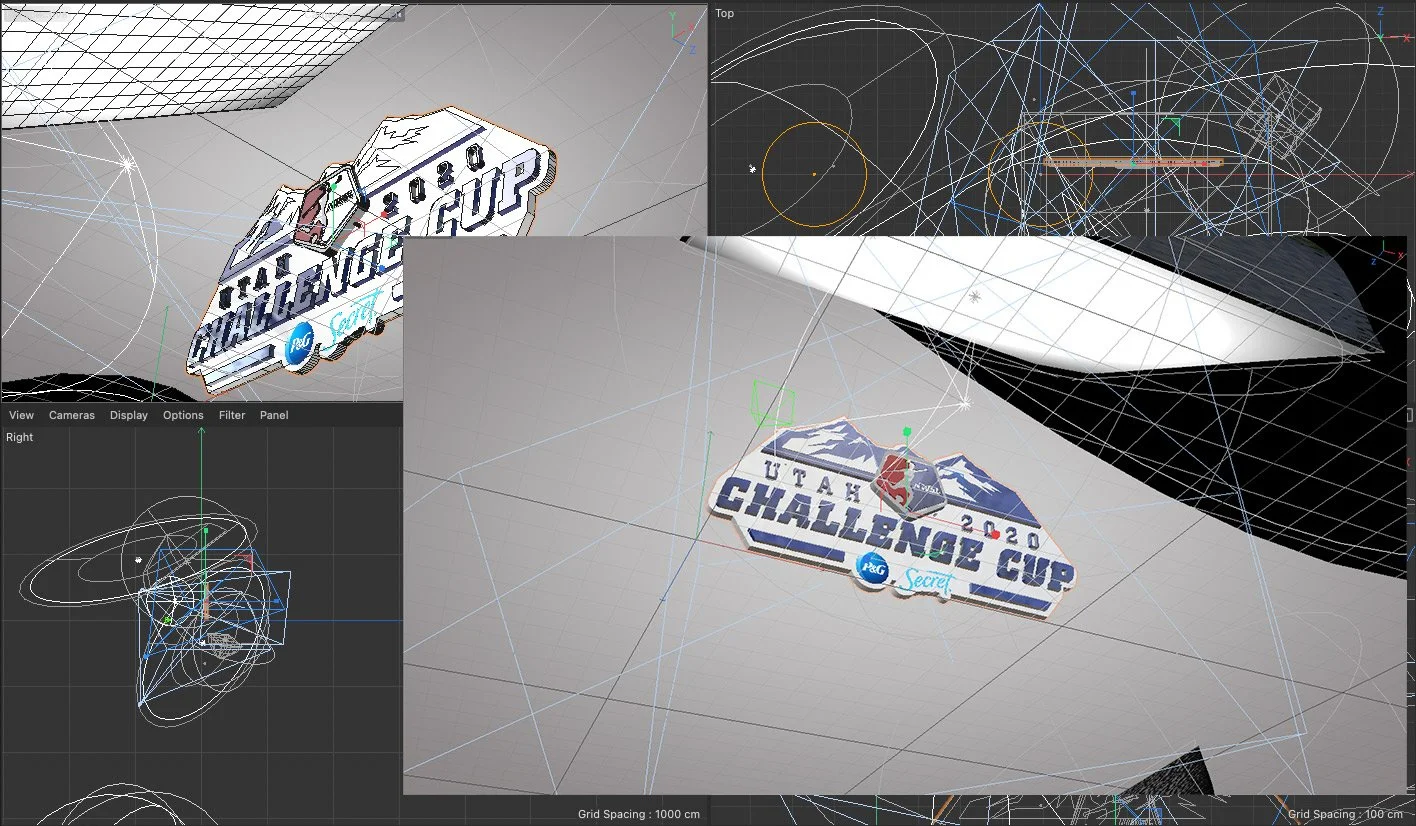Open the View menu of the Right viewport
The height and width of the screenshot is (826, 1416).
click(21, 415)
